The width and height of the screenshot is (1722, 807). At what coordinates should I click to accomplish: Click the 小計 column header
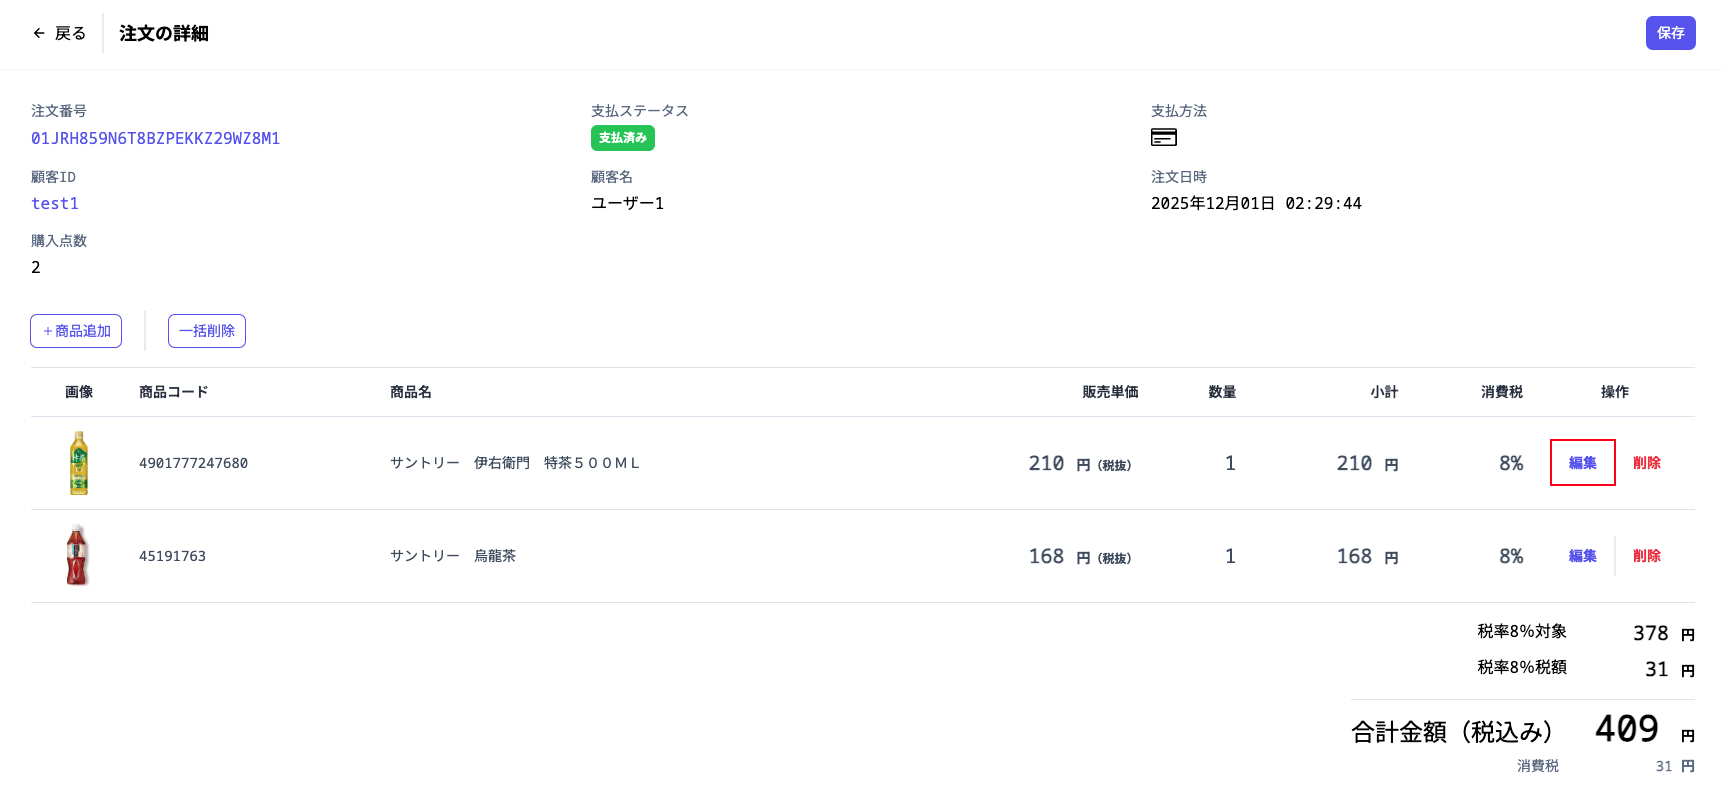tap(1384, 392)
